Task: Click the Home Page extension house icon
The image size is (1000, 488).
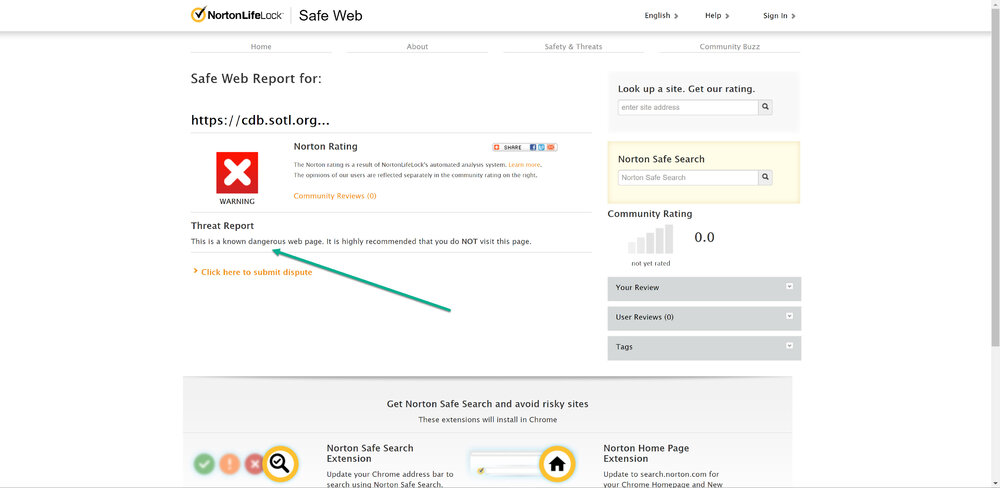Action: click(557, 463)
